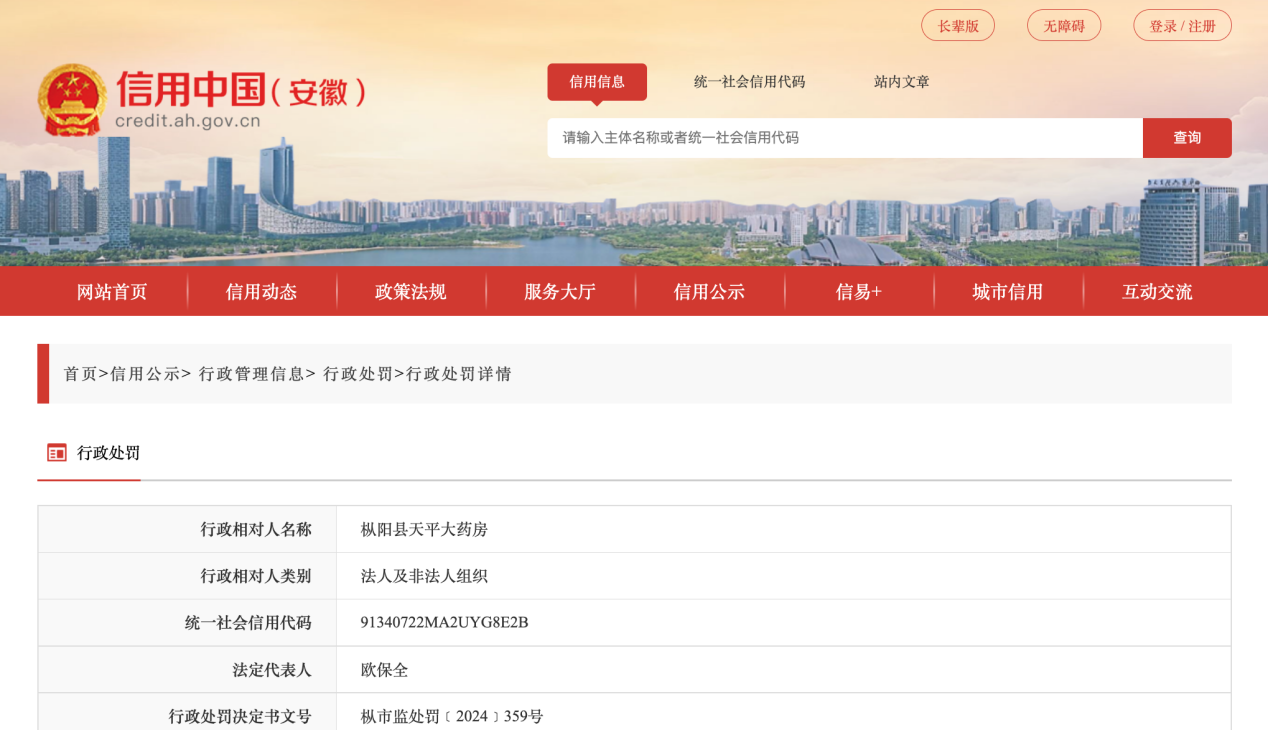Enable 无障碍 accessibility mode
1268x730 pixels.
1064,26
